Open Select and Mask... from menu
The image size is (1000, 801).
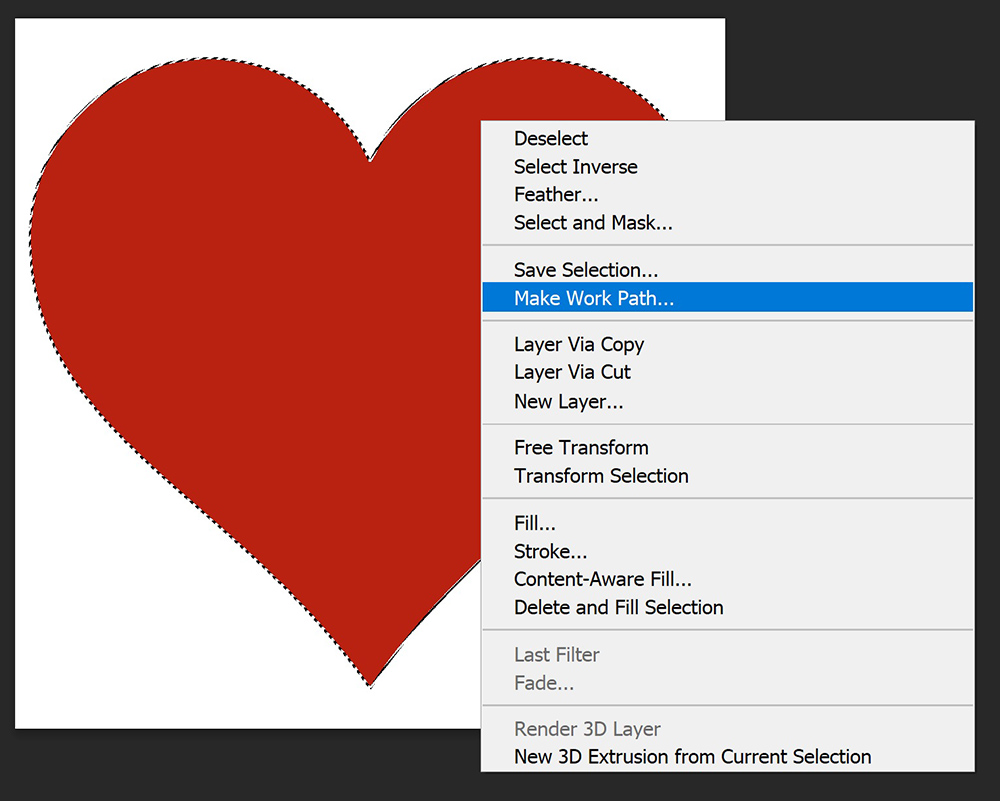(728, 223)
